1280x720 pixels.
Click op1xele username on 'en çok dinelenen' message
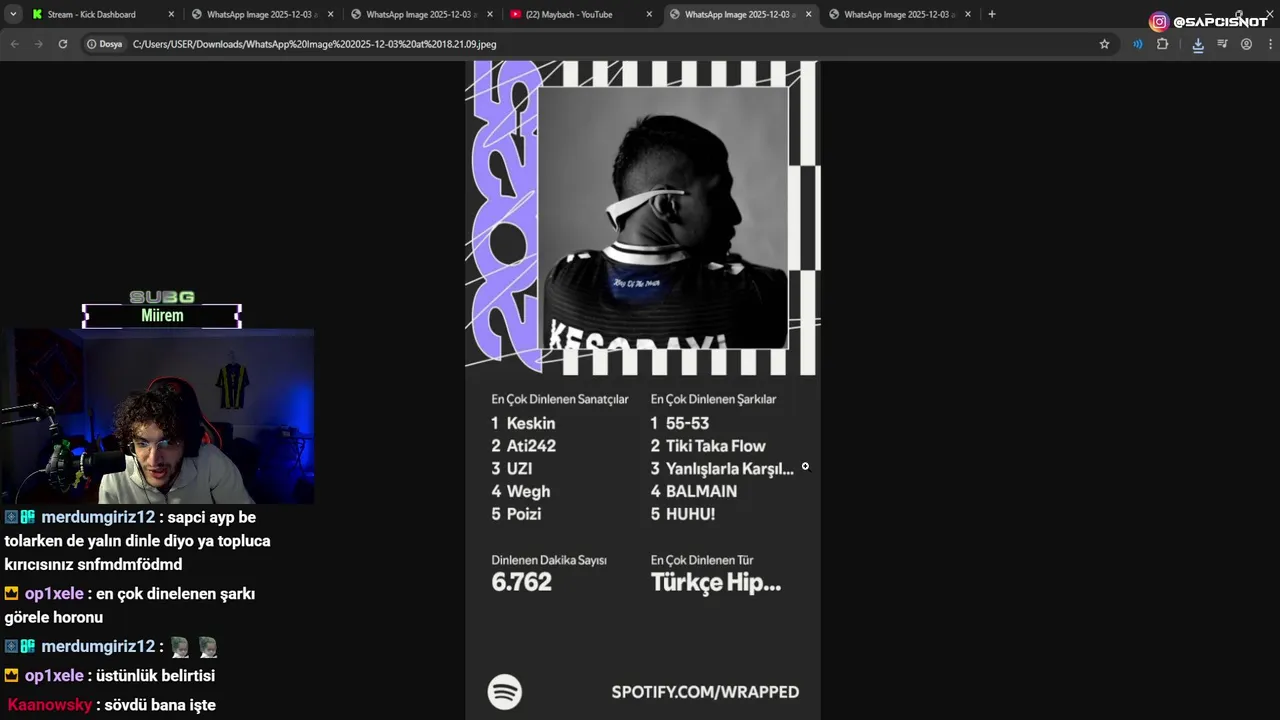(x=54, y=594)
